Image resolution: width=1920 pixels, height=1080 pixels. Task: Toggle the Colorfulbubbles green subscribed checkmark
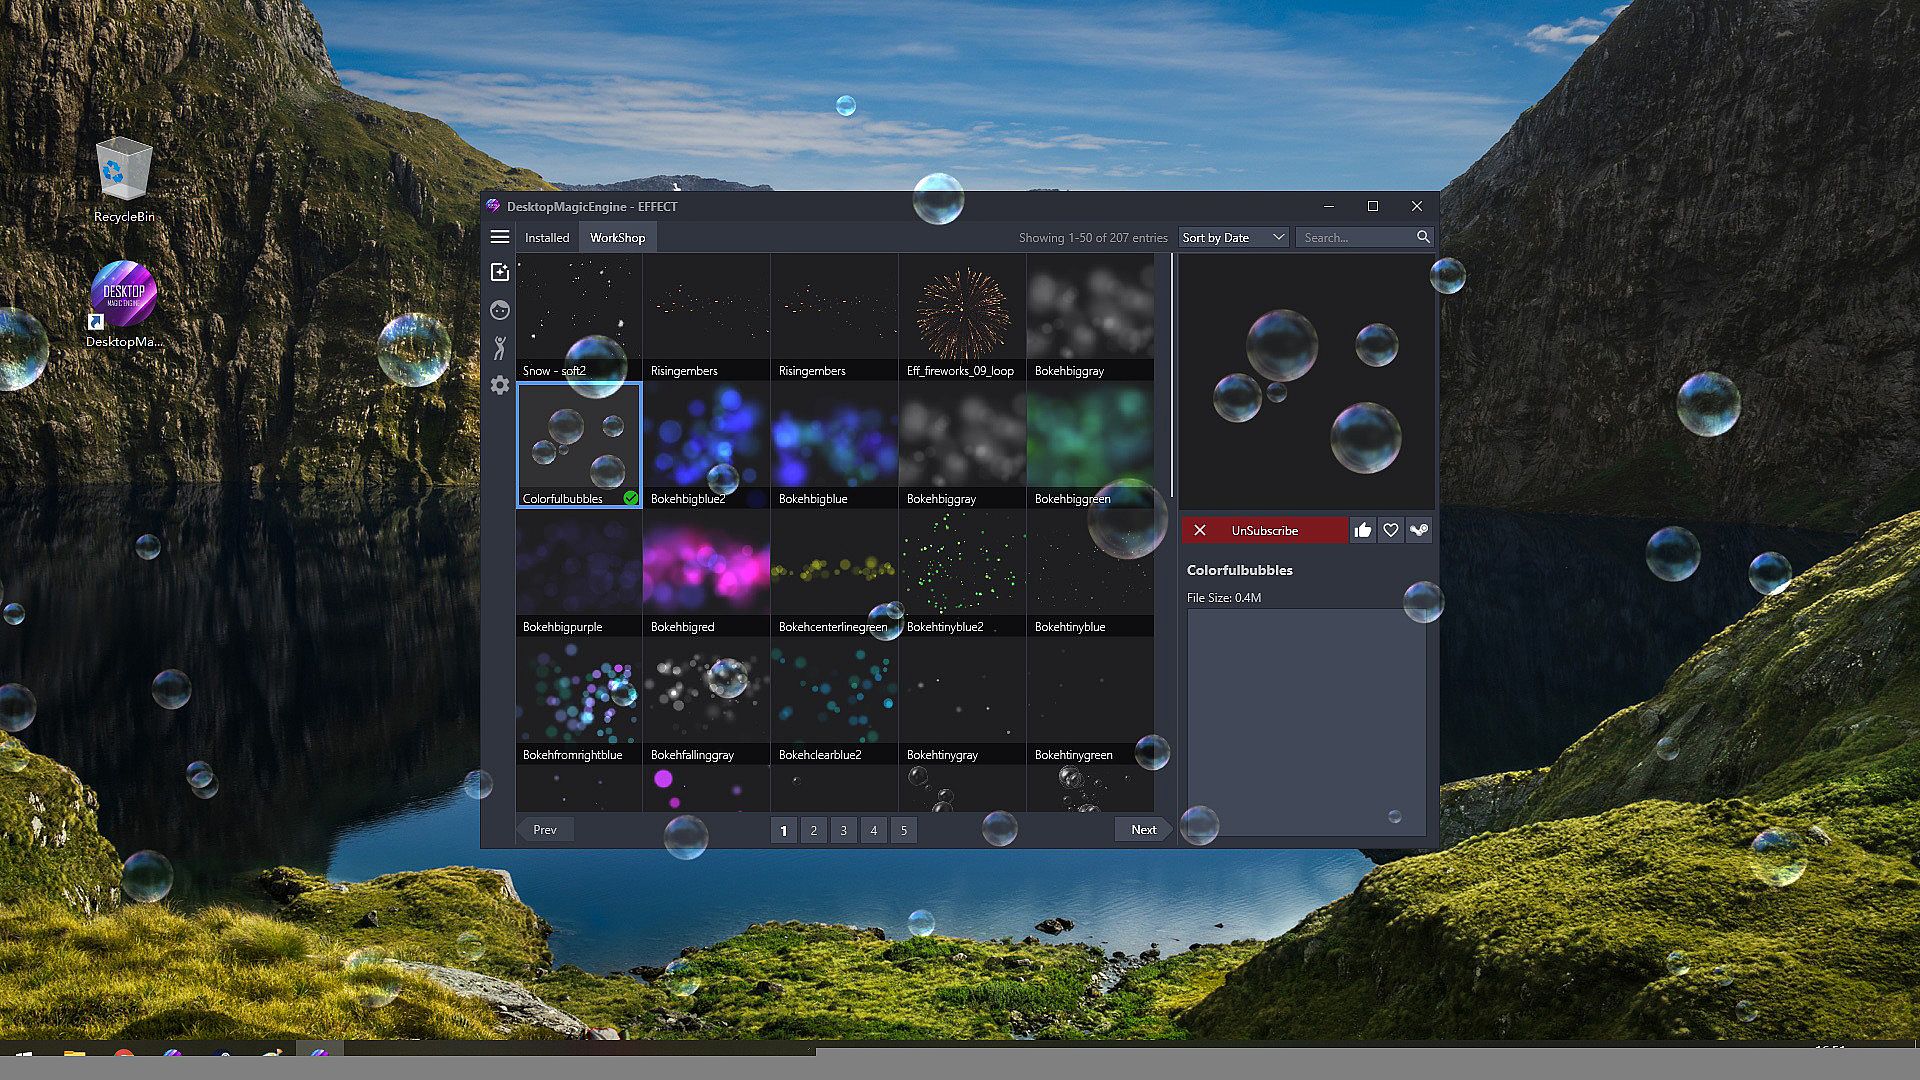click(630, 498)
